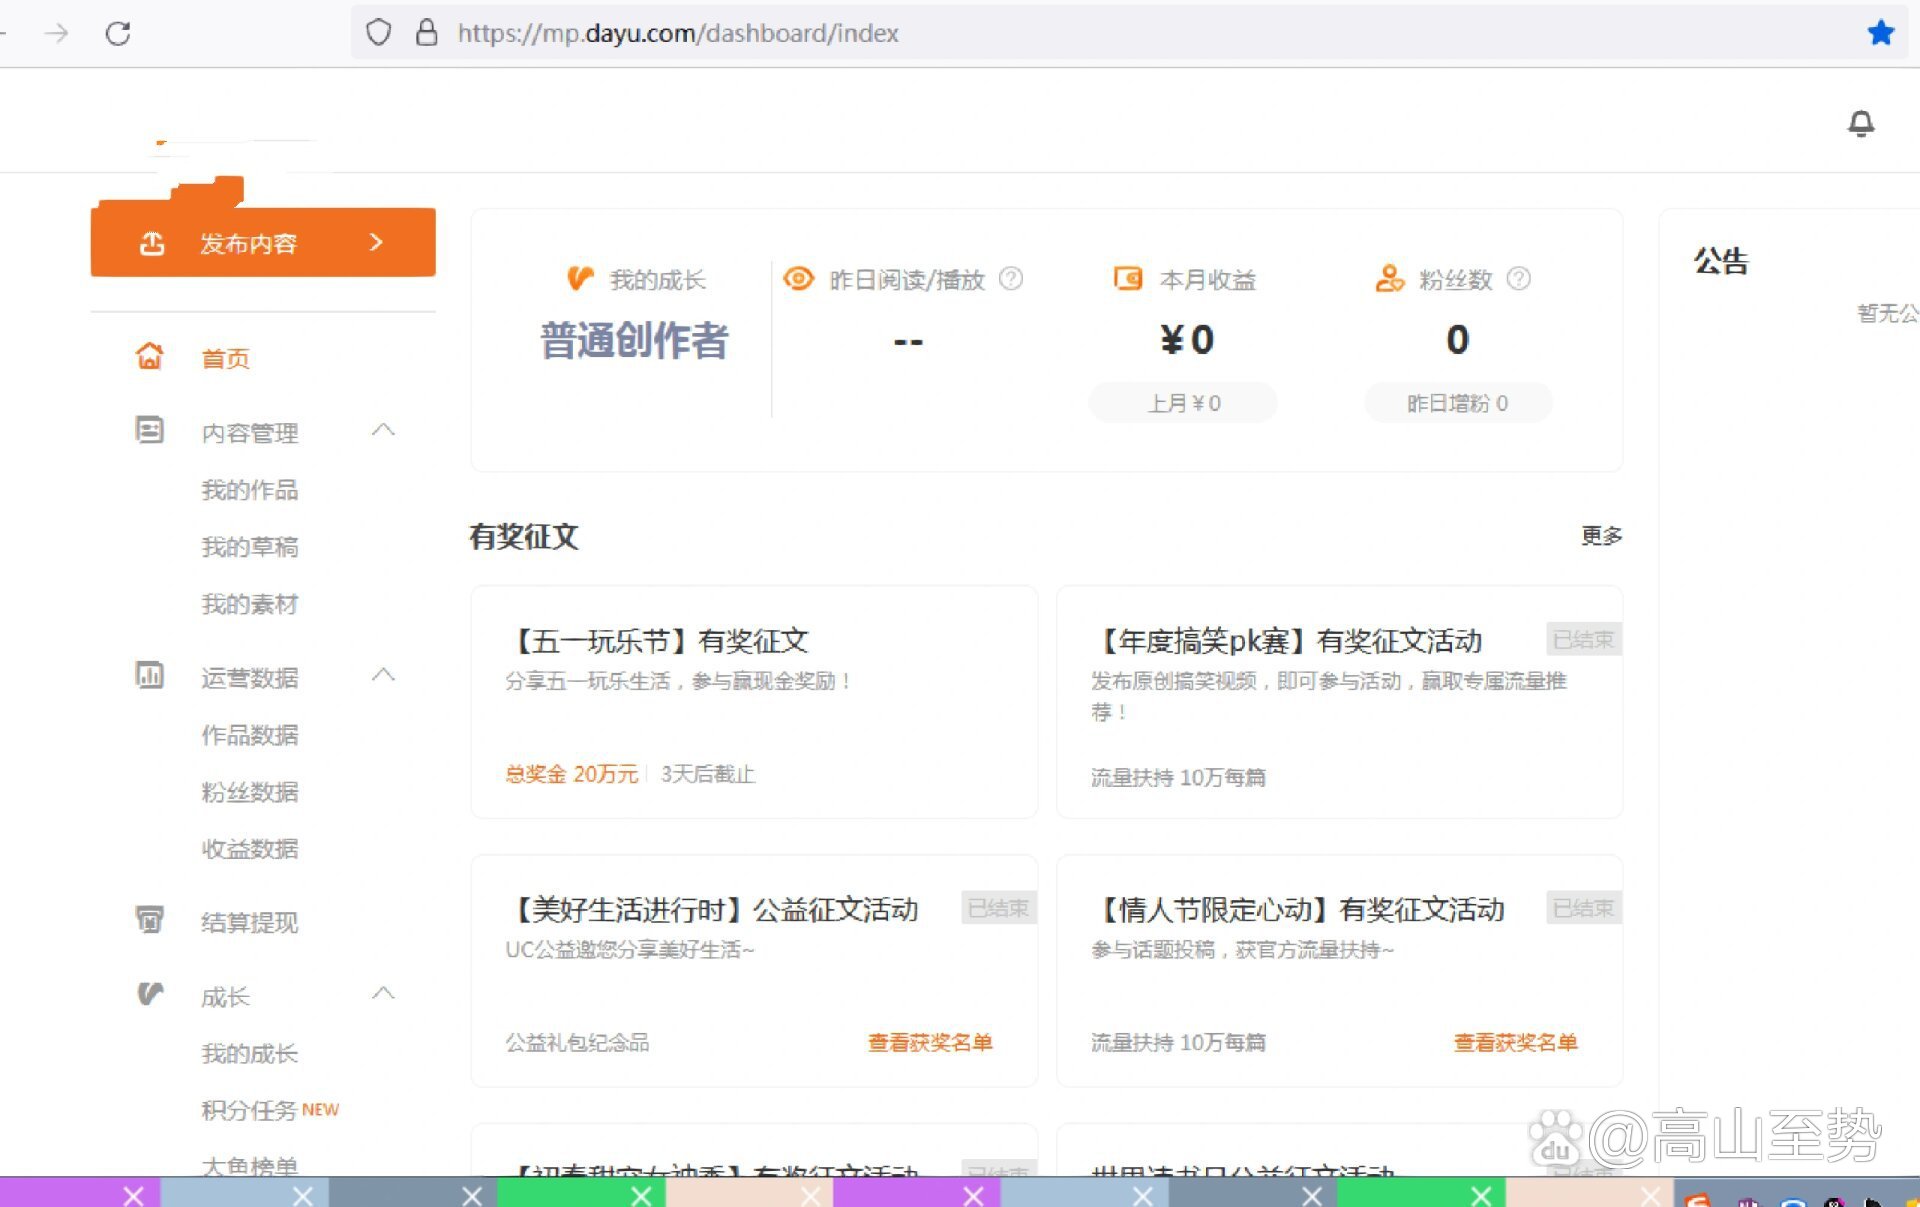
Task: Click the 上月 ¥0 pill
Action: click(x=1183, y=403)
